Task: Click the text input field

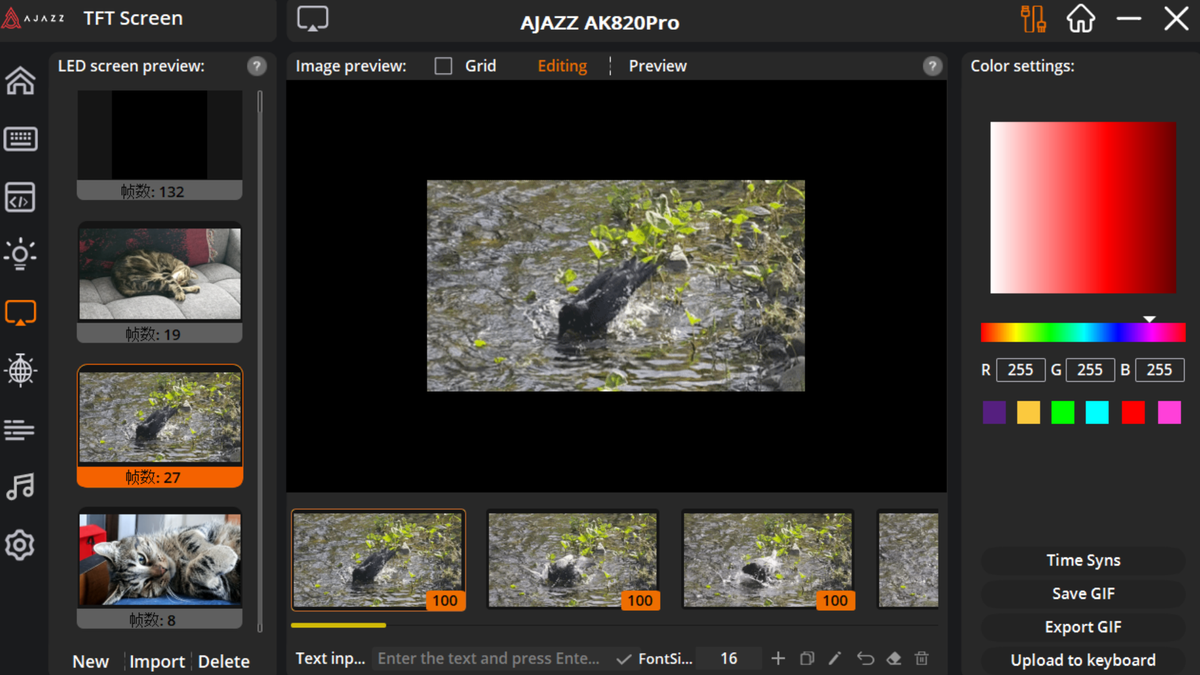Action: 490,658
